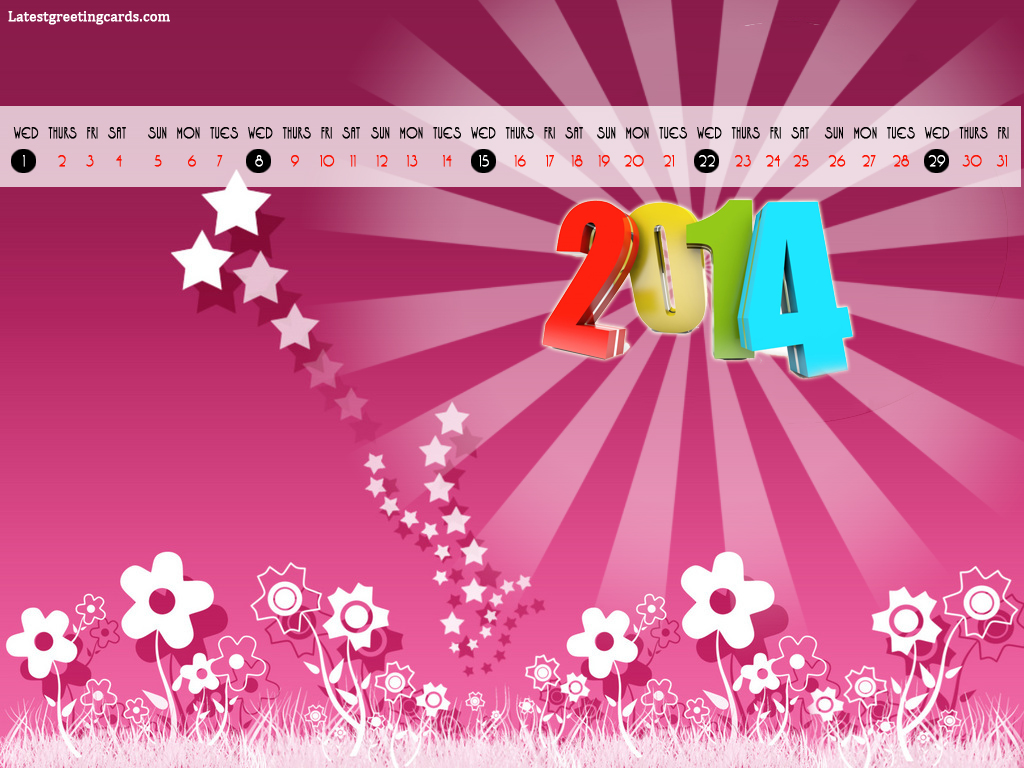Select date 2 in the calendar strip
Screen dimensions: 1024x768
point(62,161)
